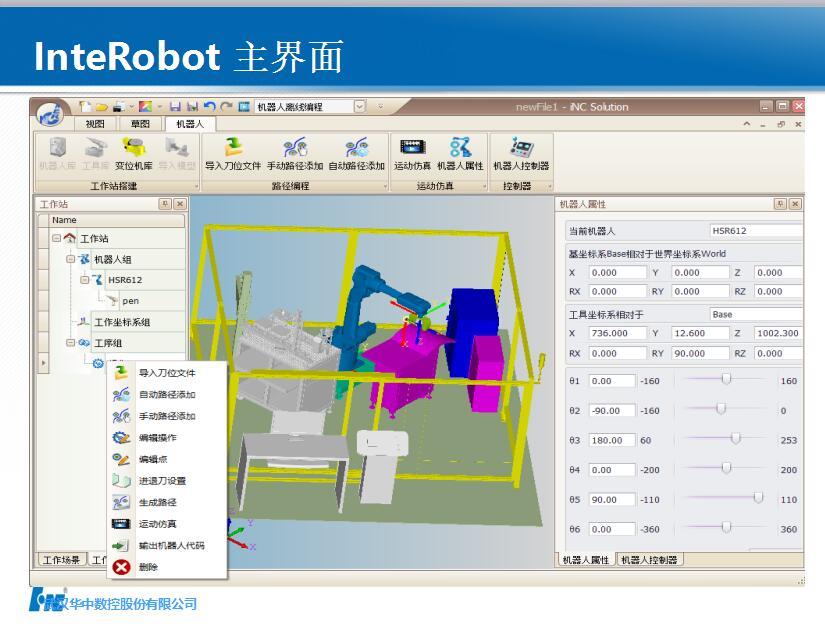
Task: Switch to the 工作场景 bottom tab
Action: [x=61, y=559]
